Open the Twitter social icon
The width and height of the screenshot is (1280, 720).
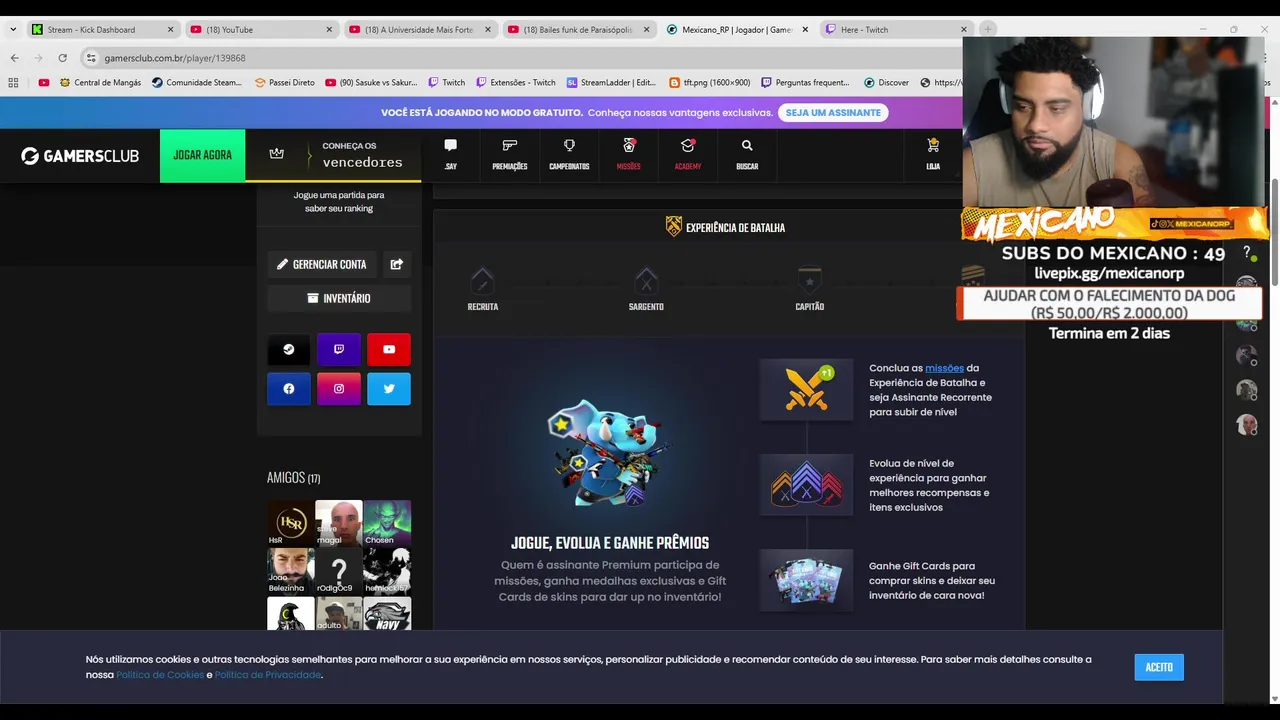[389, 389]
